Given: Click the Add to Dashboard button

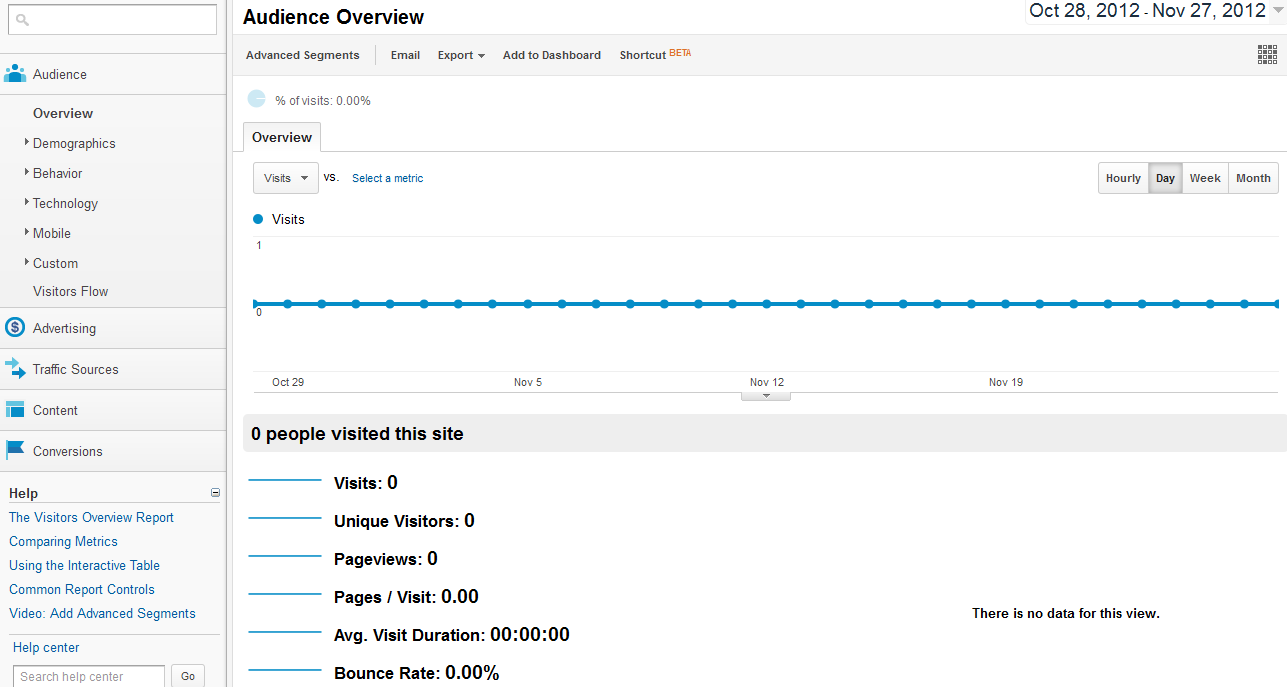Looking at the screenshot, I should (551, 55).
